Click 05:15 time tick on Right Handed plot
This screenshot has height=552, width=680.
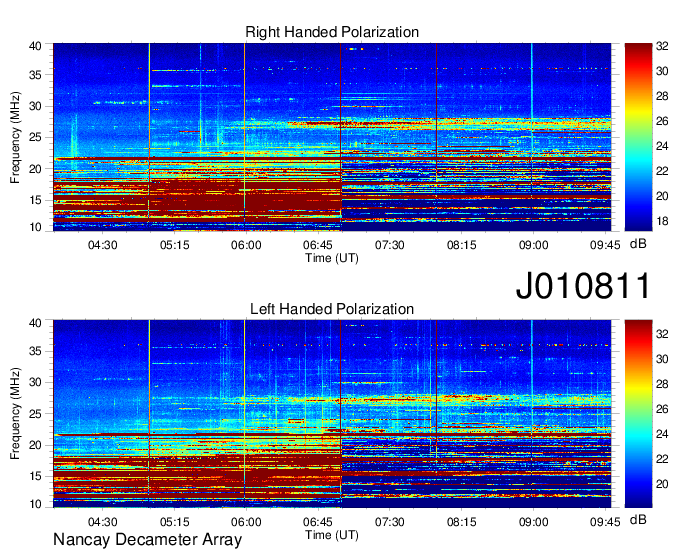174,245
